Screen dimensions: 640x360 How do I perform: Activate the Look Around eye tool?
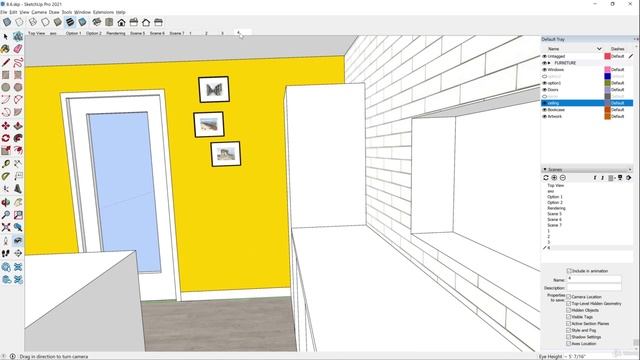pos(18,240)
